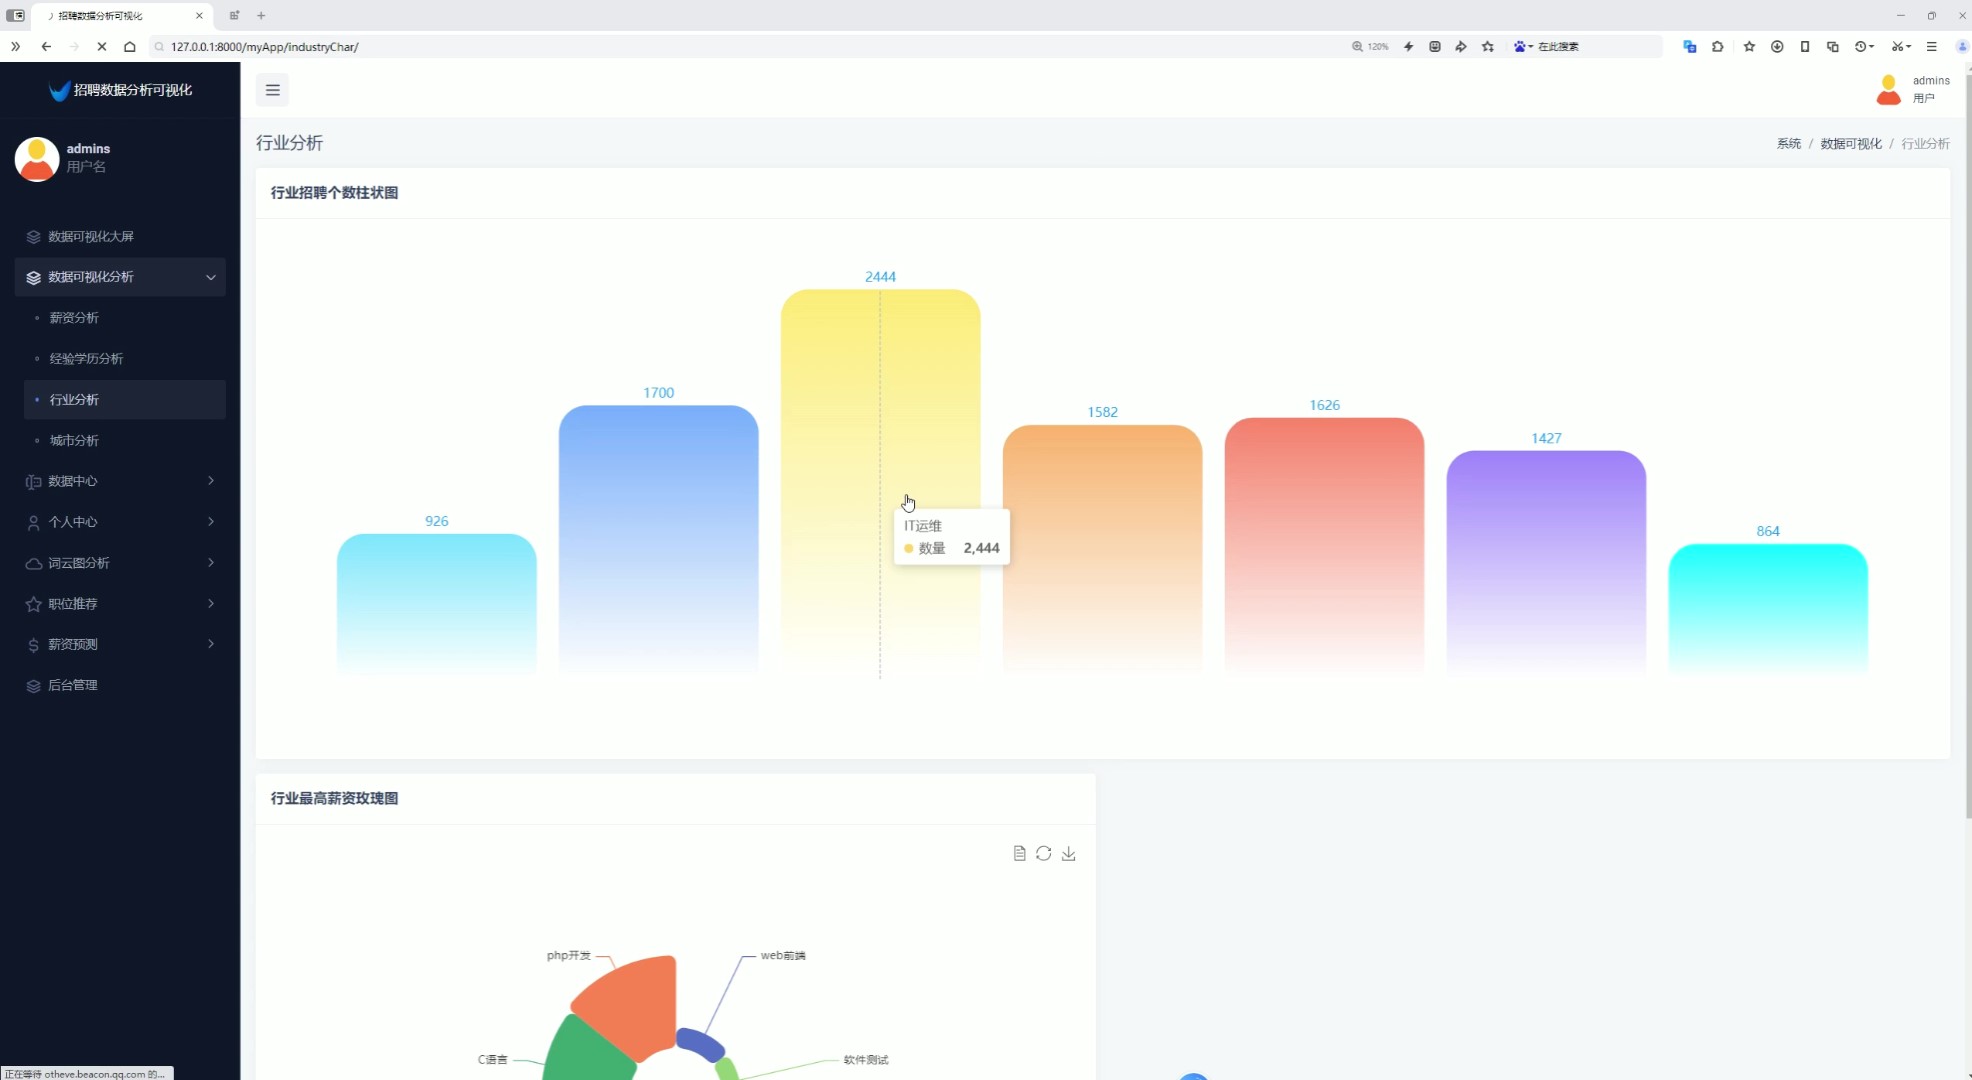Collapse the 数据可视化分析 menu
The height and width of the screenshot is (1080, 1972).
pyautogui.click(x=120, y=277)
